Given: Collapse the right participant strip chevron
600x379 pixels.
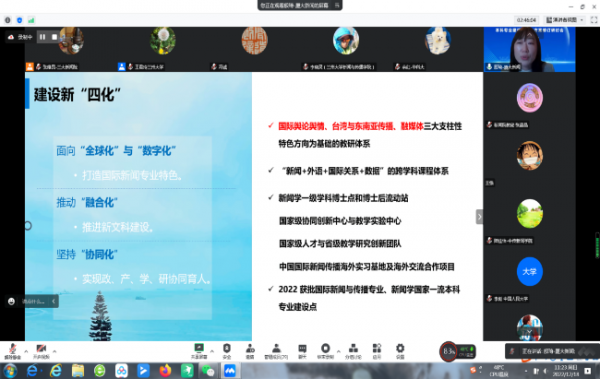Looking at the screenshot, I should point(479,217).
